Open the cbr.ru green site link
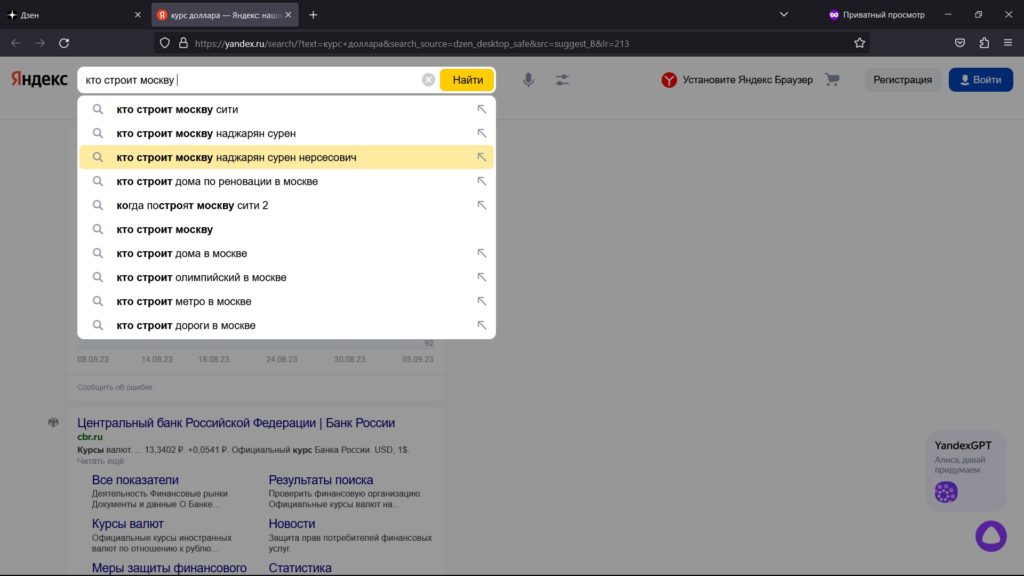 coord(89,437)
